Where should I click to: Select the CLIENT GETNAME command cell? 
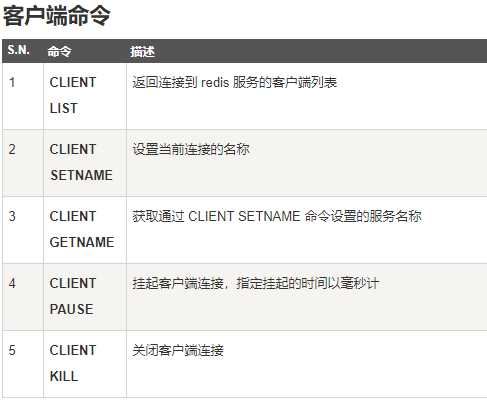(85, 230)
